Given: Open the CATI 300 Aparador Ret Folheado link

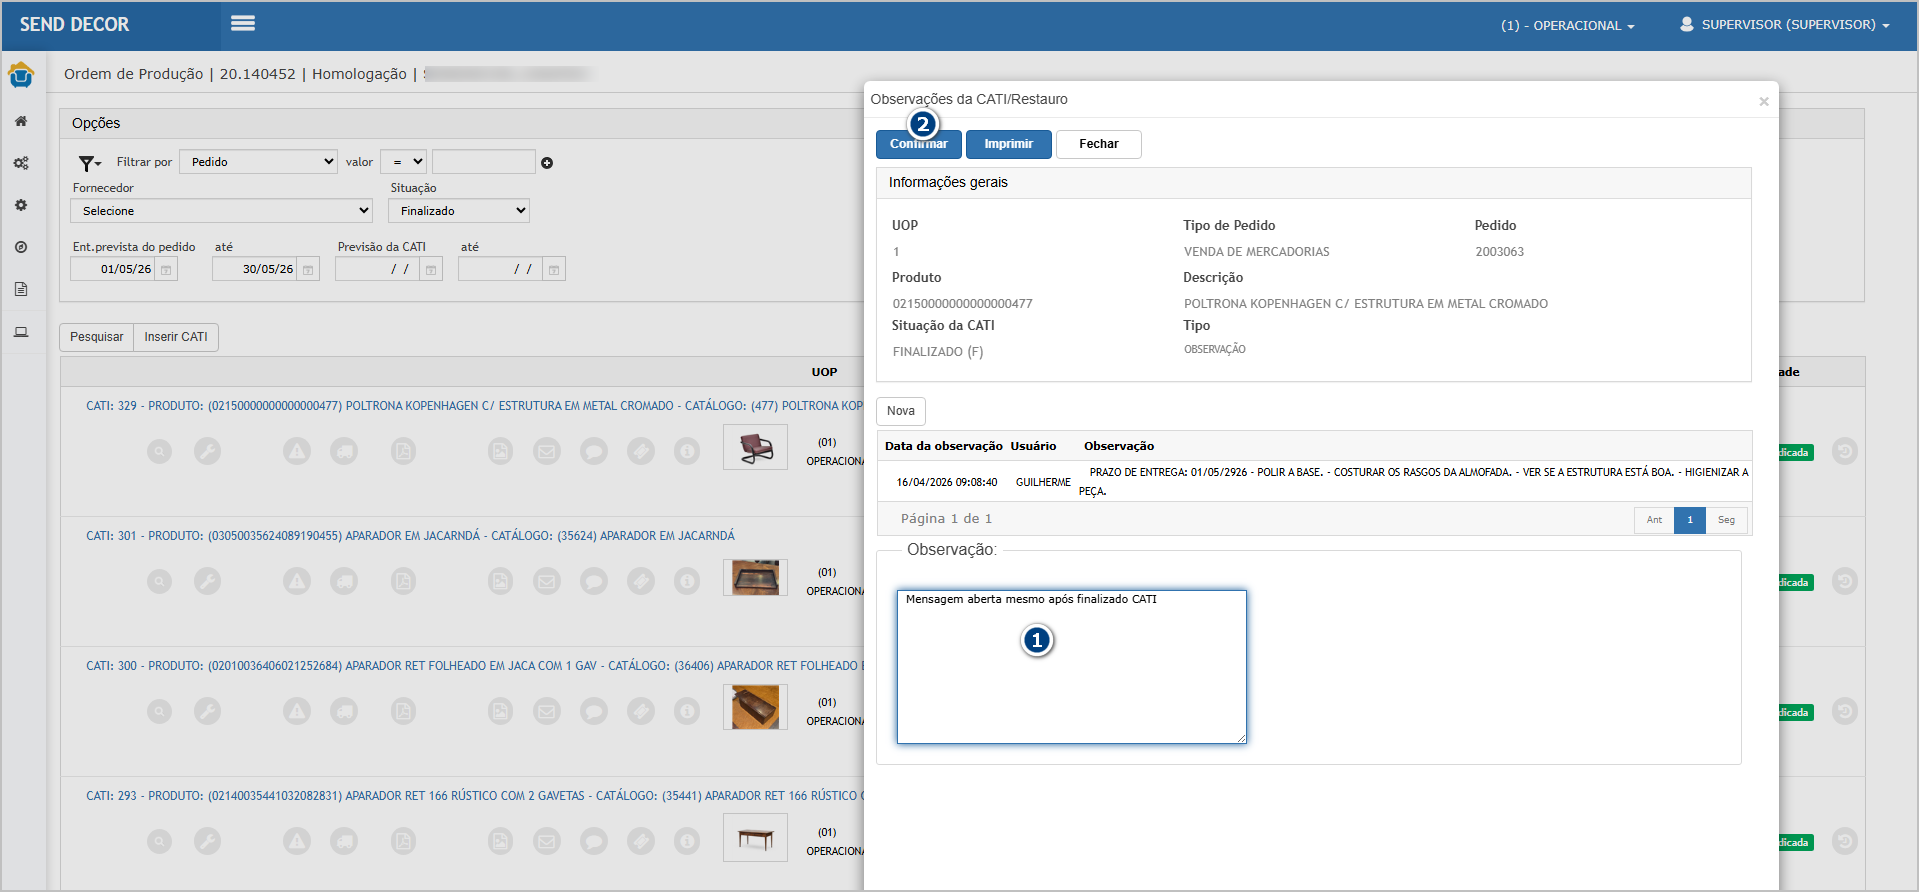Looking at the screenshot, I should coord(474,666).
